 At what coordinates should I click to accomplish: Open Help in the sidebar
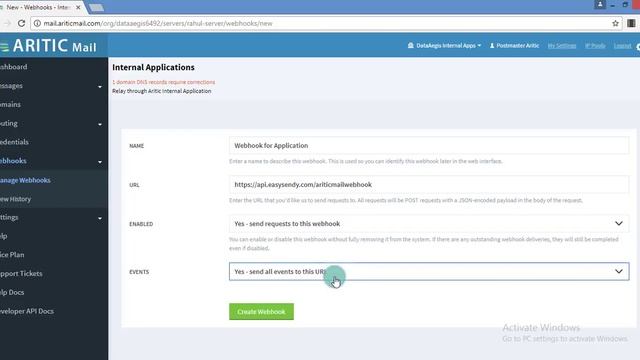(4, 236)
